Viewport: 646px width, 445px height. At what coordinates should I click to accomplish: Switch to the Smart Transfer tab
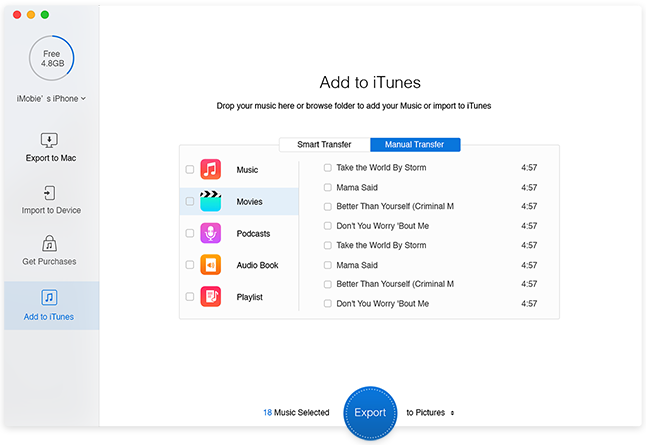coord(325,145)
